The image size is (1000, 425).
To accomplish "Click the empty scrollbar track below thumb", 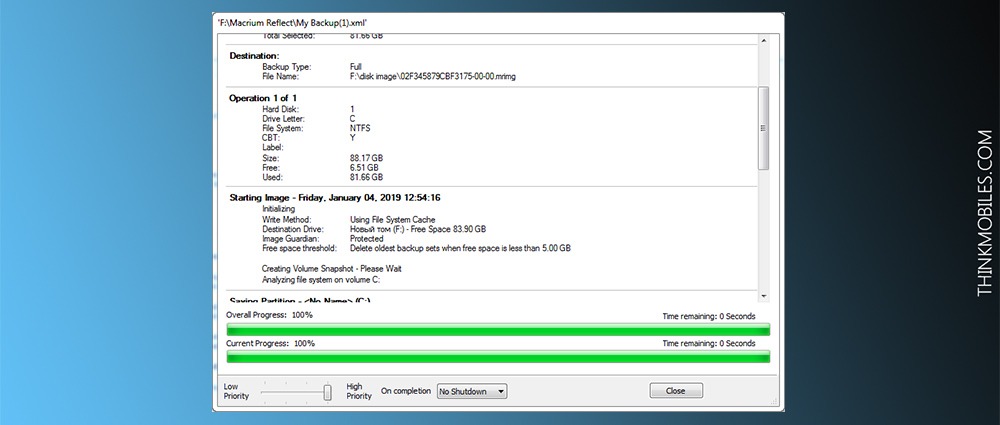I will coord(763,230).
